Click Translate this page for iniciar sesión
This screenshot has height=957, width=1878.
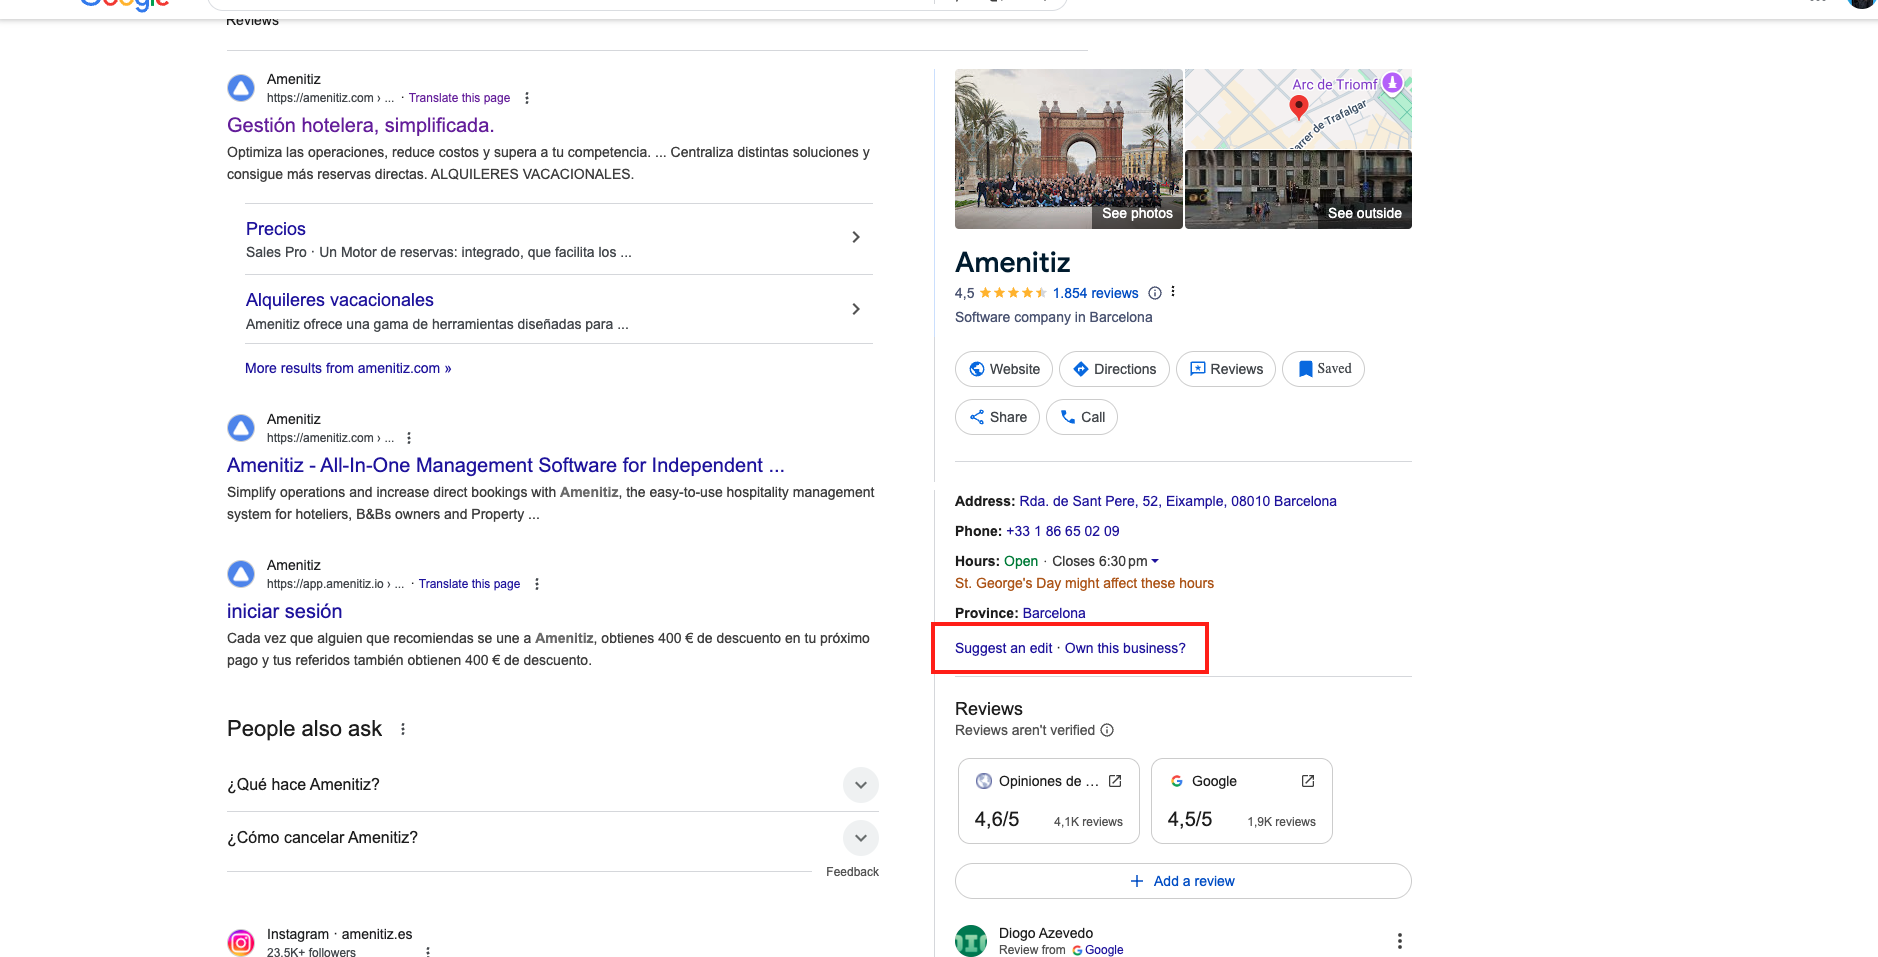(469, 584)
